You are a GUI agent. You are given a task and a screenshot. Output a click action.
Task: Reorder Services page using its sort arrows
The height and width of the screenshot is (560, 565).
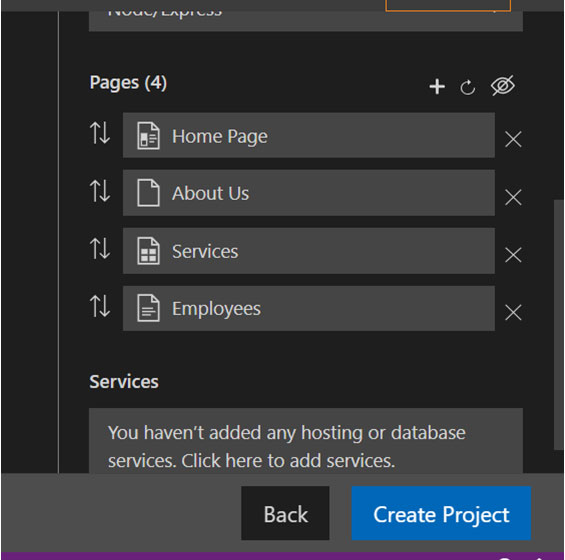[x=100, y=248]
